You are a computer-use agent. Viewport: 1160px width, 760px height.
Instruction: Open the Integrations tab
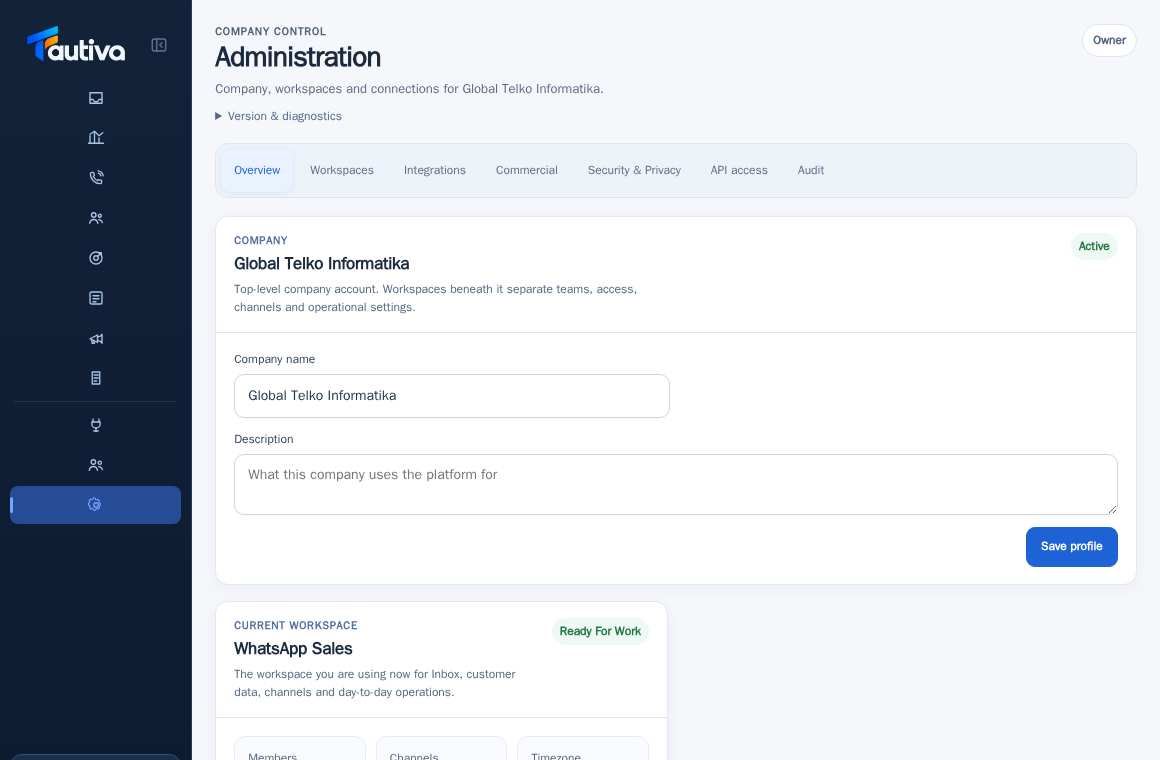(435, 170)
